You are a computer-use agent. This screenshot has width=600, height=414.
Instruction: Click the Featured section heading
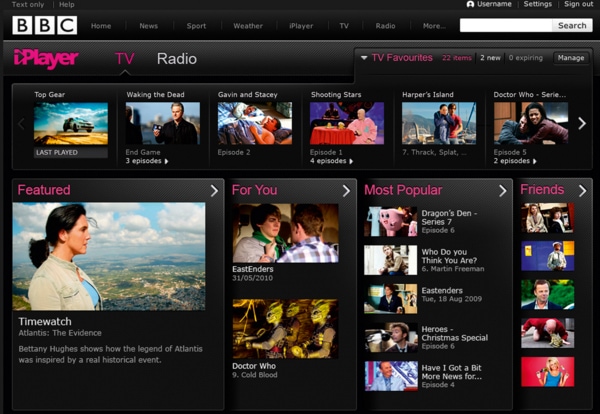[44, 190]
